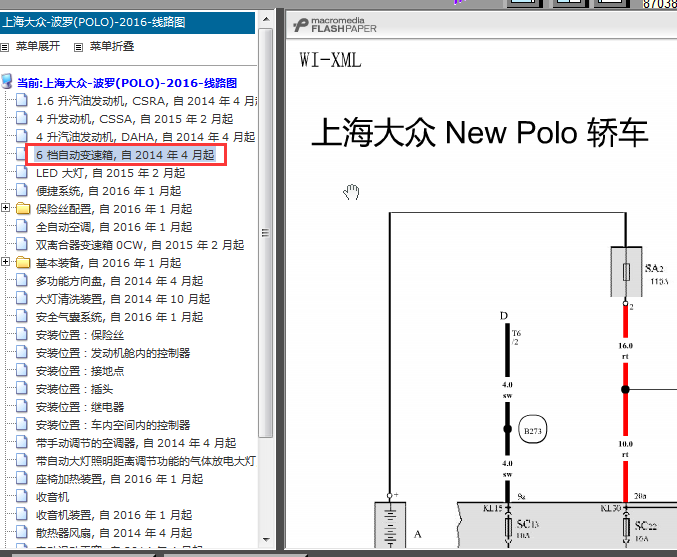Open 基本装备, 自 2016 年 1 月起 label
Screen dimensions: 677x557
(x=108, y=263)
